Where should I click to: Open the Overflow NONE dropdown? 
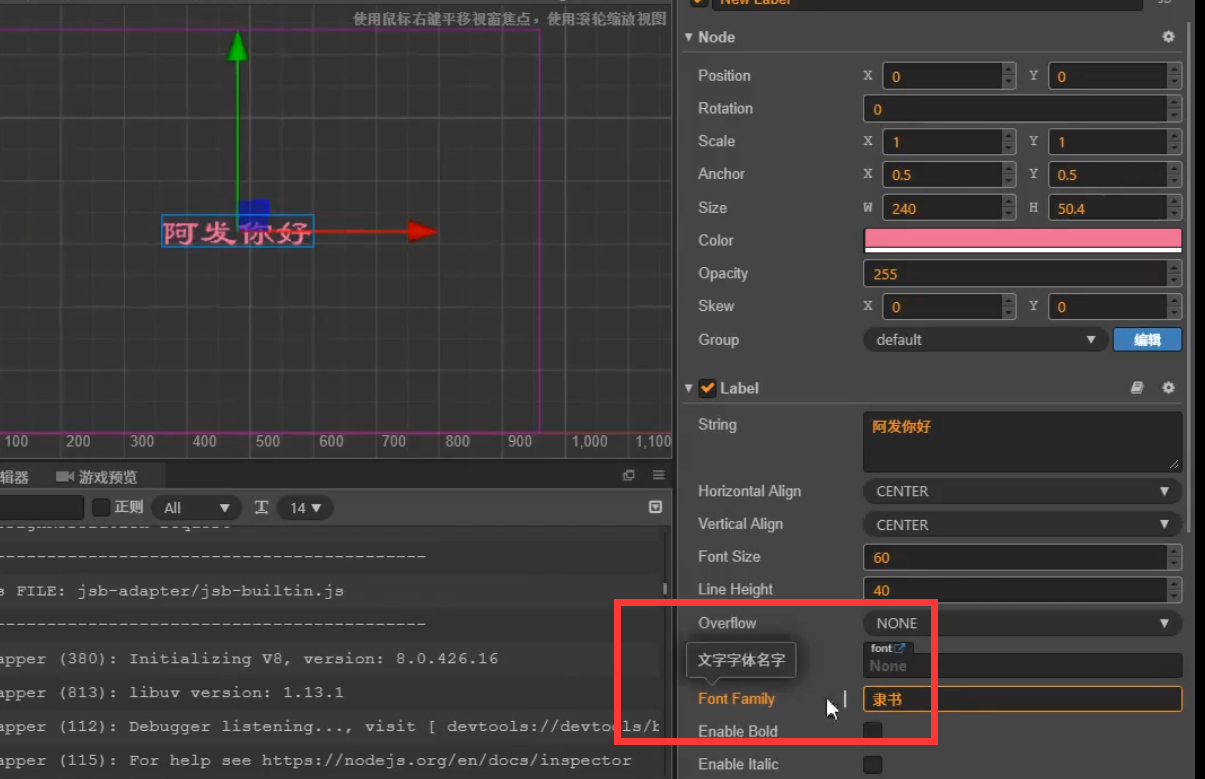click(1022, 623)
